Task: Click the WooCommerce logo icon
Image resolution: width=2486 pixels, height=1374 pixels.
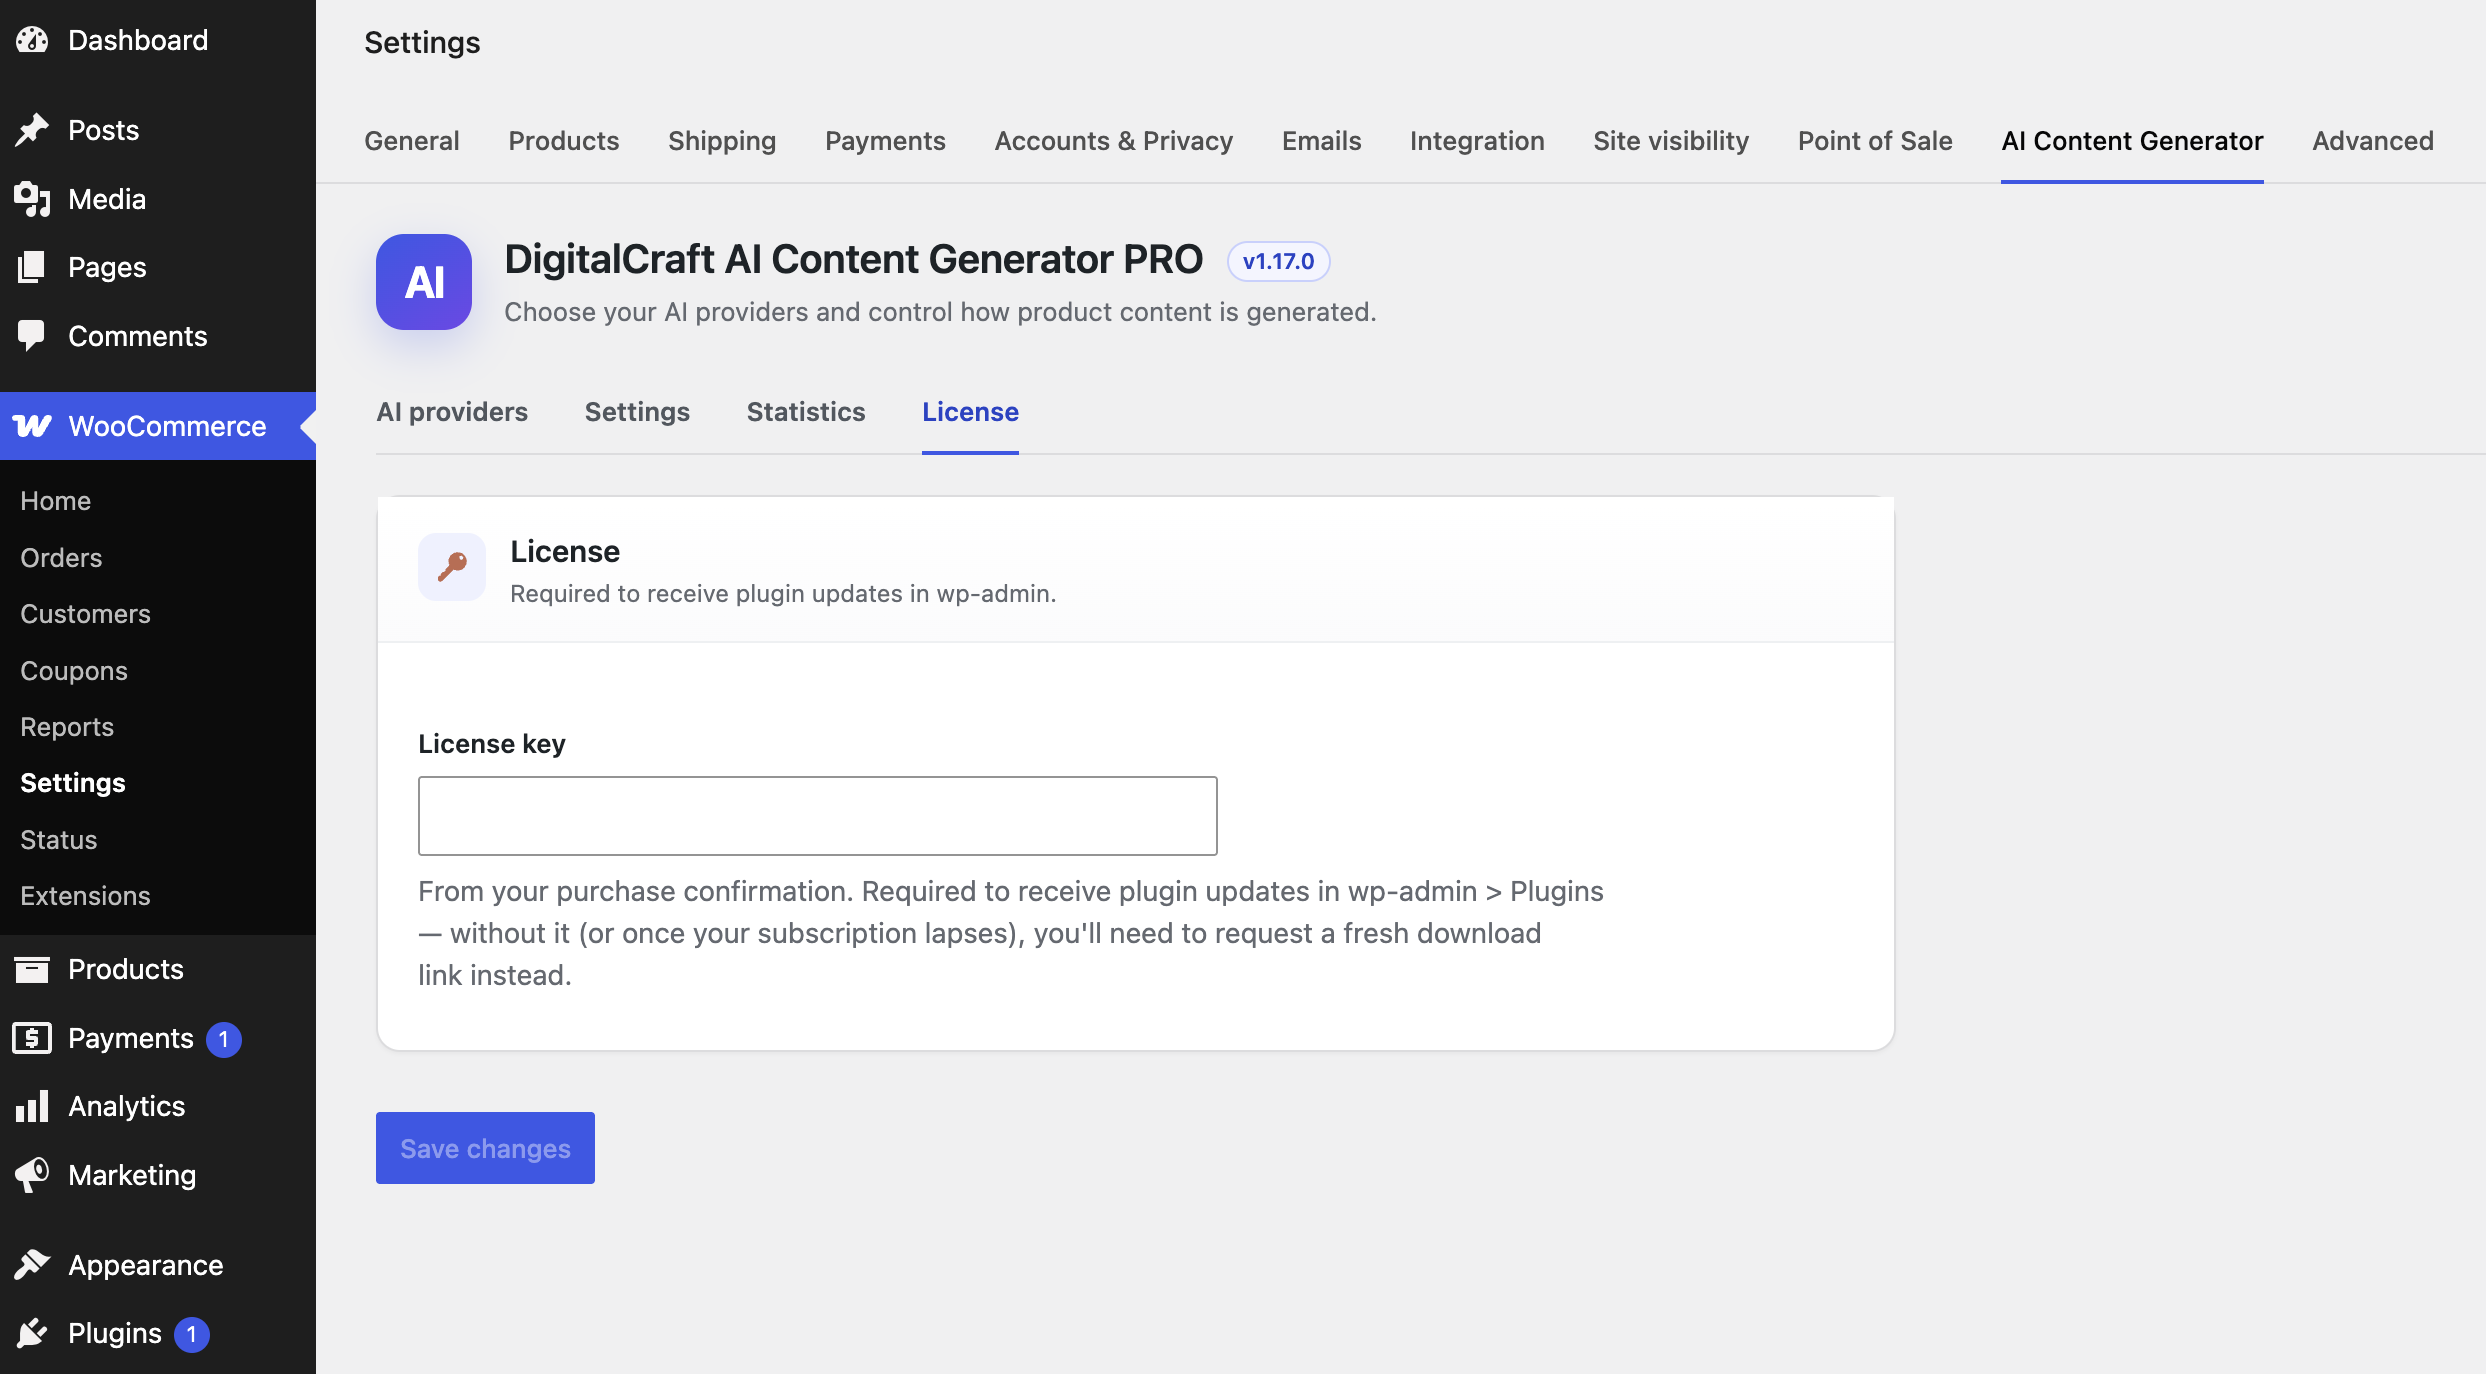Action: pyautogui.click(x=32, y=426)
